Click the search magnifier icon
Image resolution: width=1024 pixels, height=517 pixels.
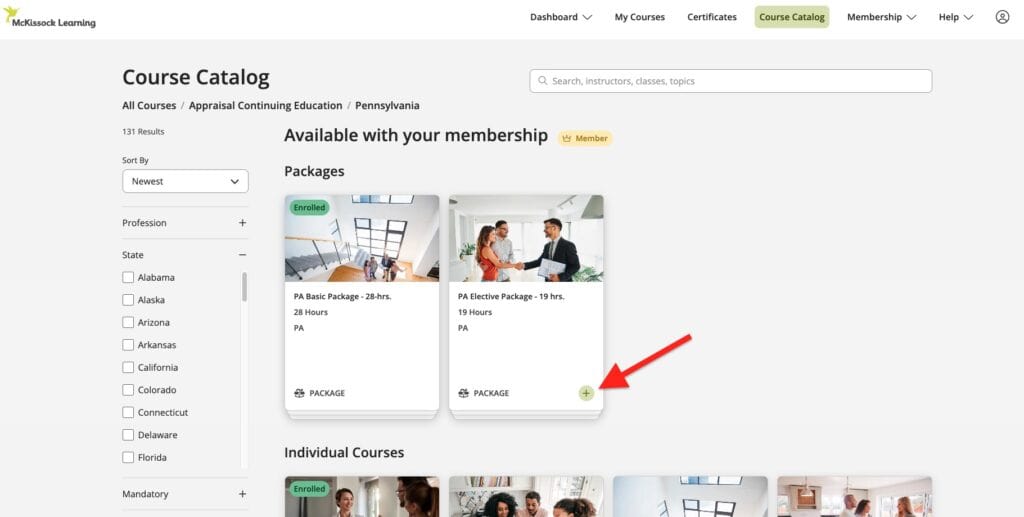pyautogui.click(x=543, y=81)
